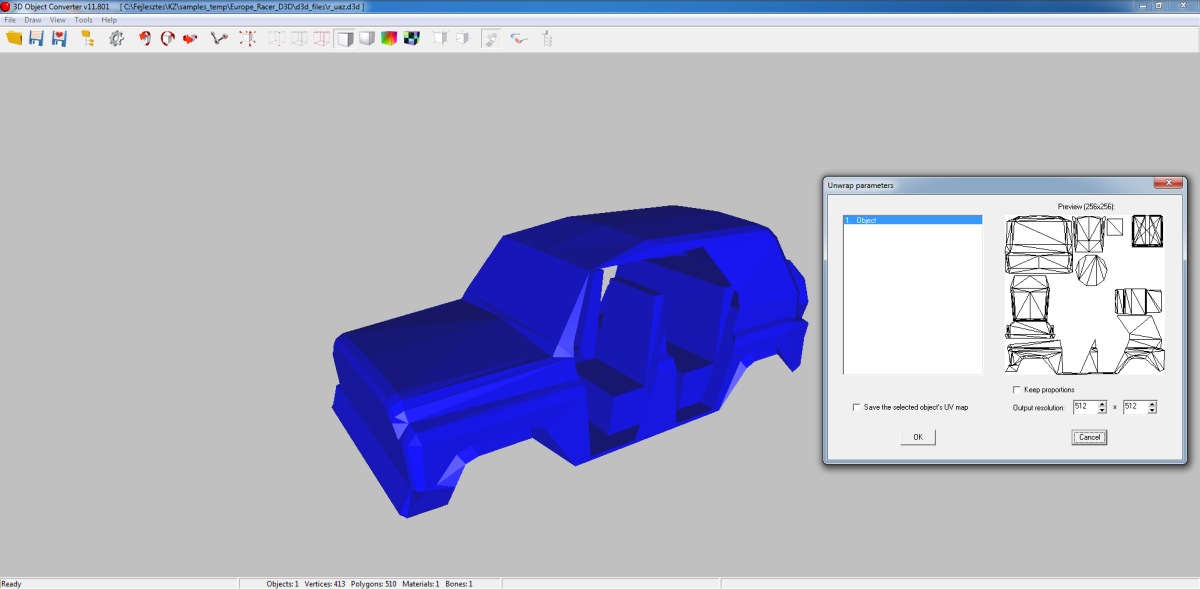1200x589 pixels.
Task: Select the Object entry in the list
Action: click(x=913, y=219)
